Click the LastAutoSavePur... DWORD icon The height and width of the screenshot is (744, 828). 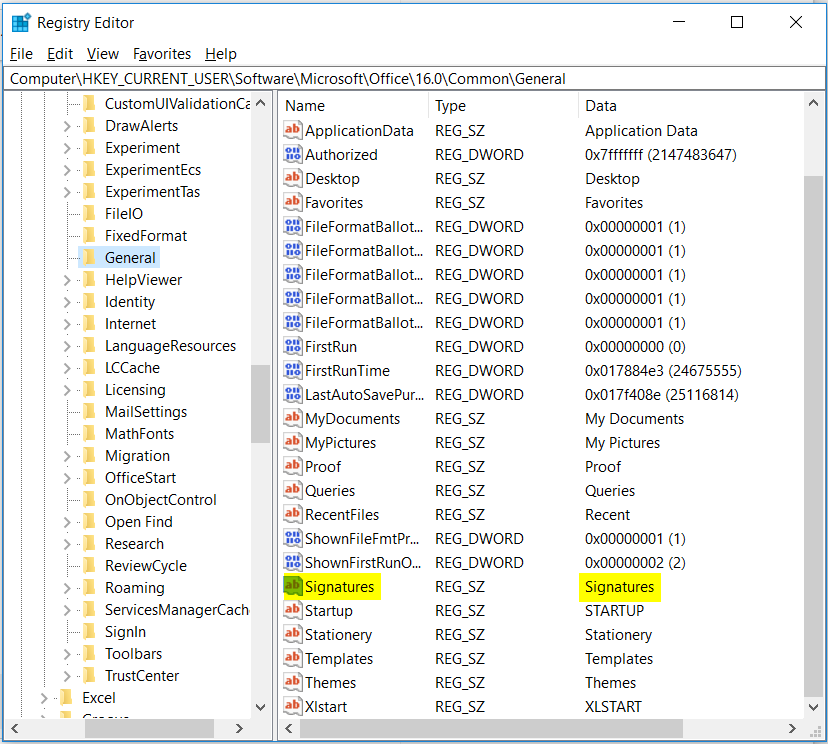pos(293,394)
